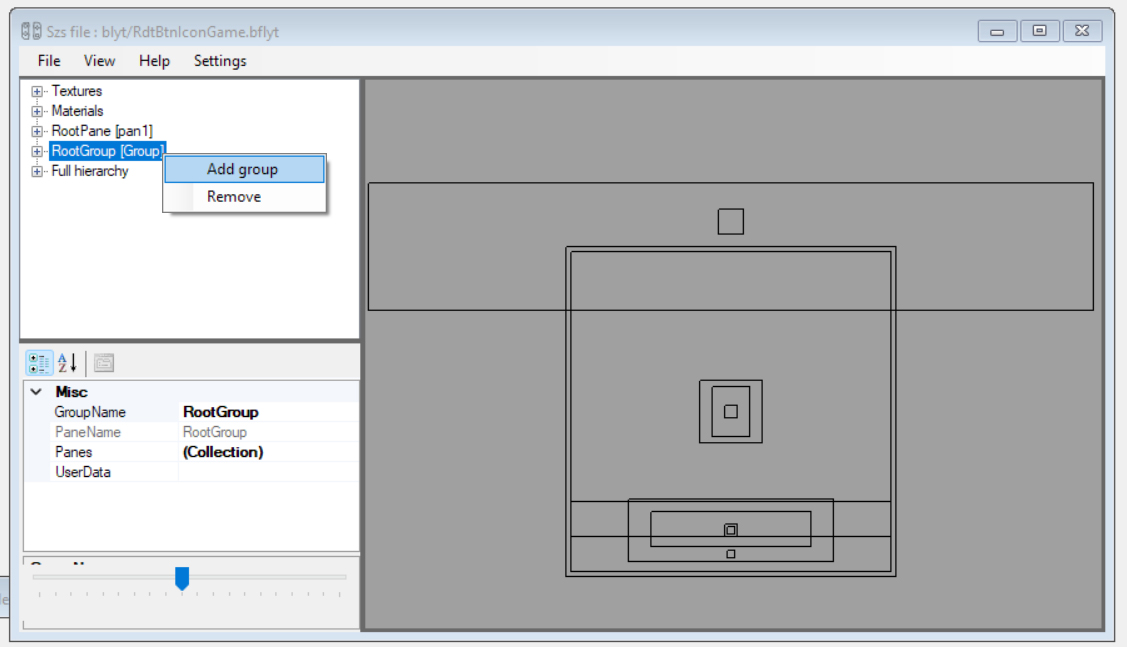Open the View menu
The image size is (1127, 647).
[99, 61]
